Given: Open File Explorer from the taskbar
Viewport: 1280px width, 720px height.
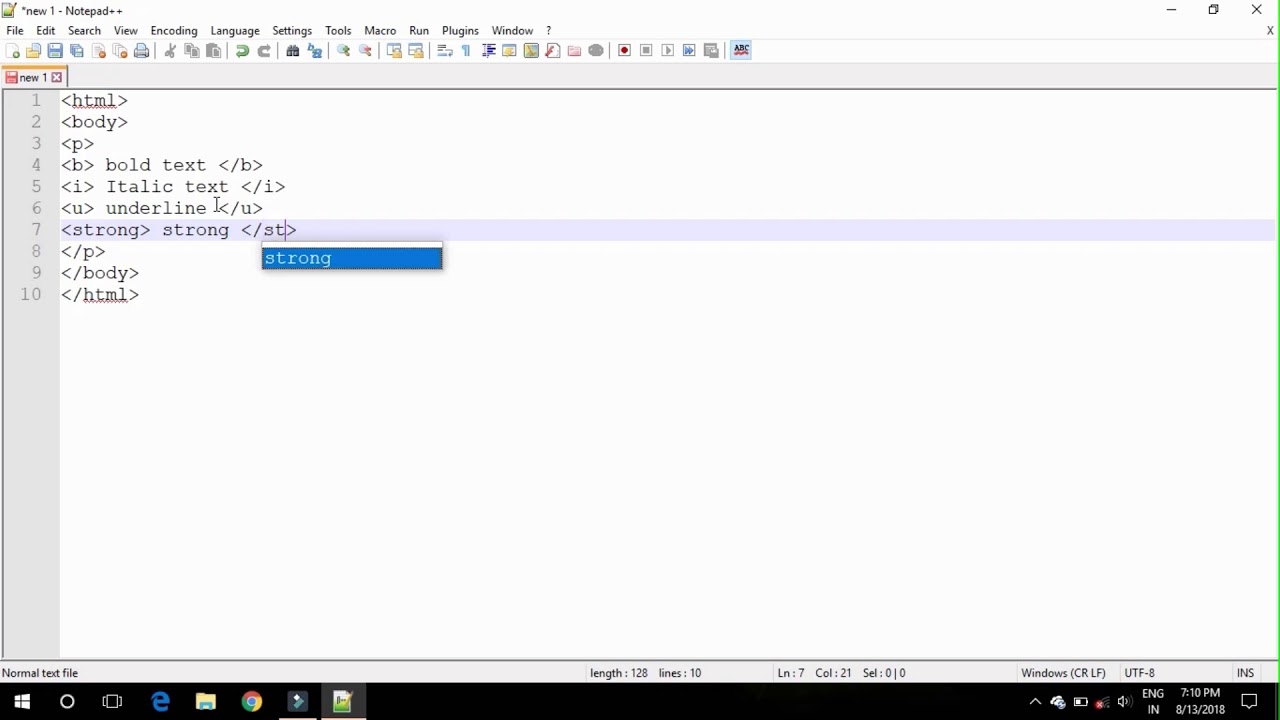Looking at the screenshot, I should tap(205, 702).
